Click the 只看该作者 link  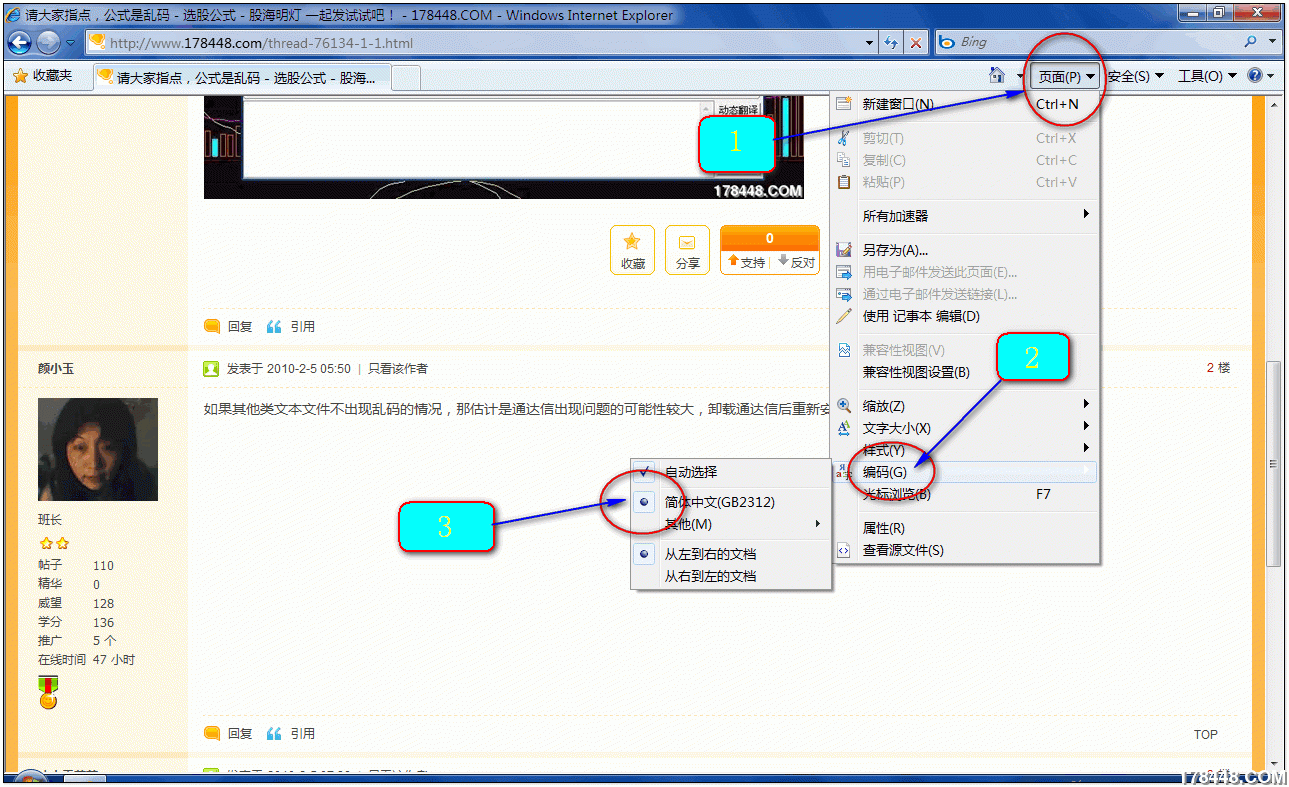click(x=398, y=368)
